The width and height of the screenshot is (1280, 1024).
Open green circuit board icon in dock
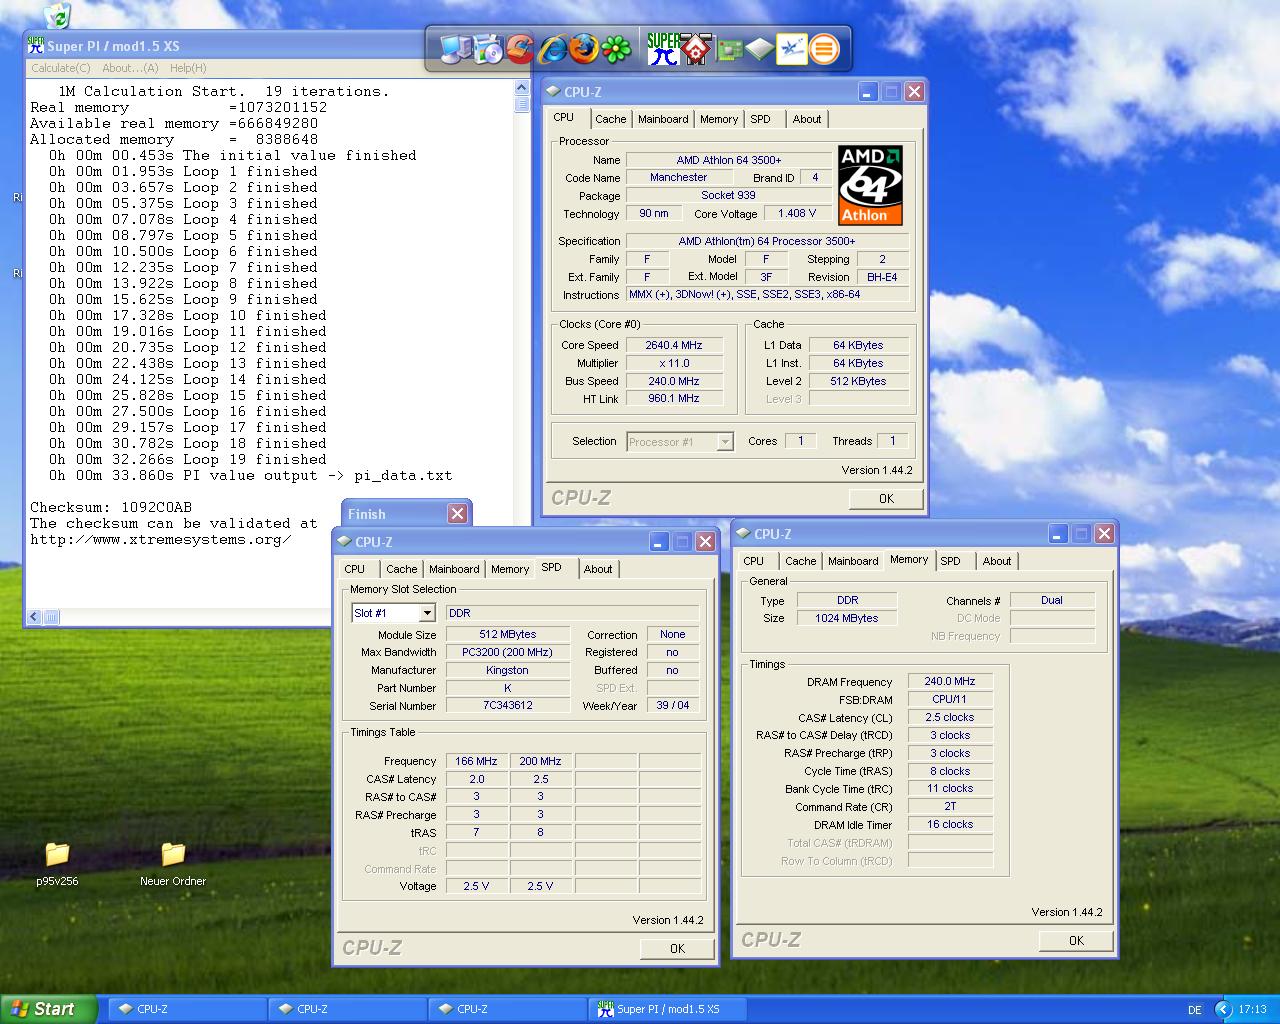pos(728,48)
